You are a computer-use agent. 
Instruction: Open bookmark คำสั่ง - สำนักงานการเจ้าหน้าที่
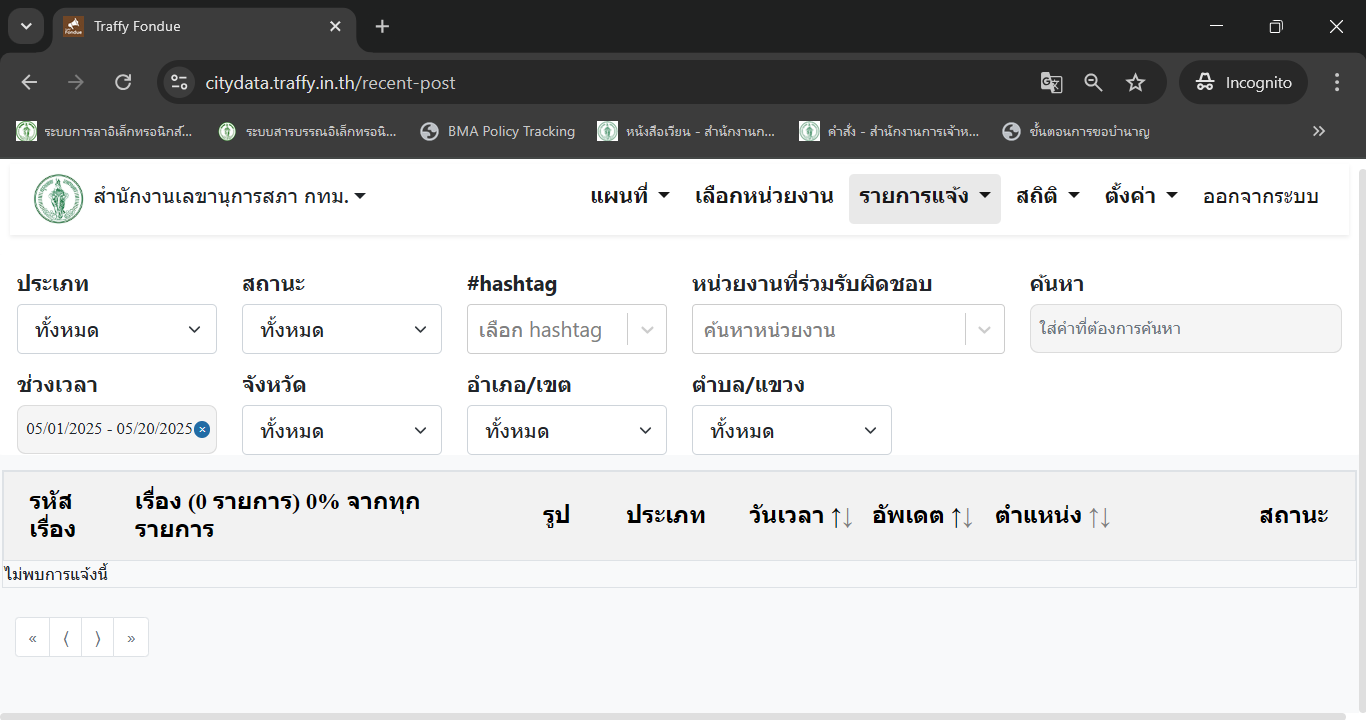point(889,131)
